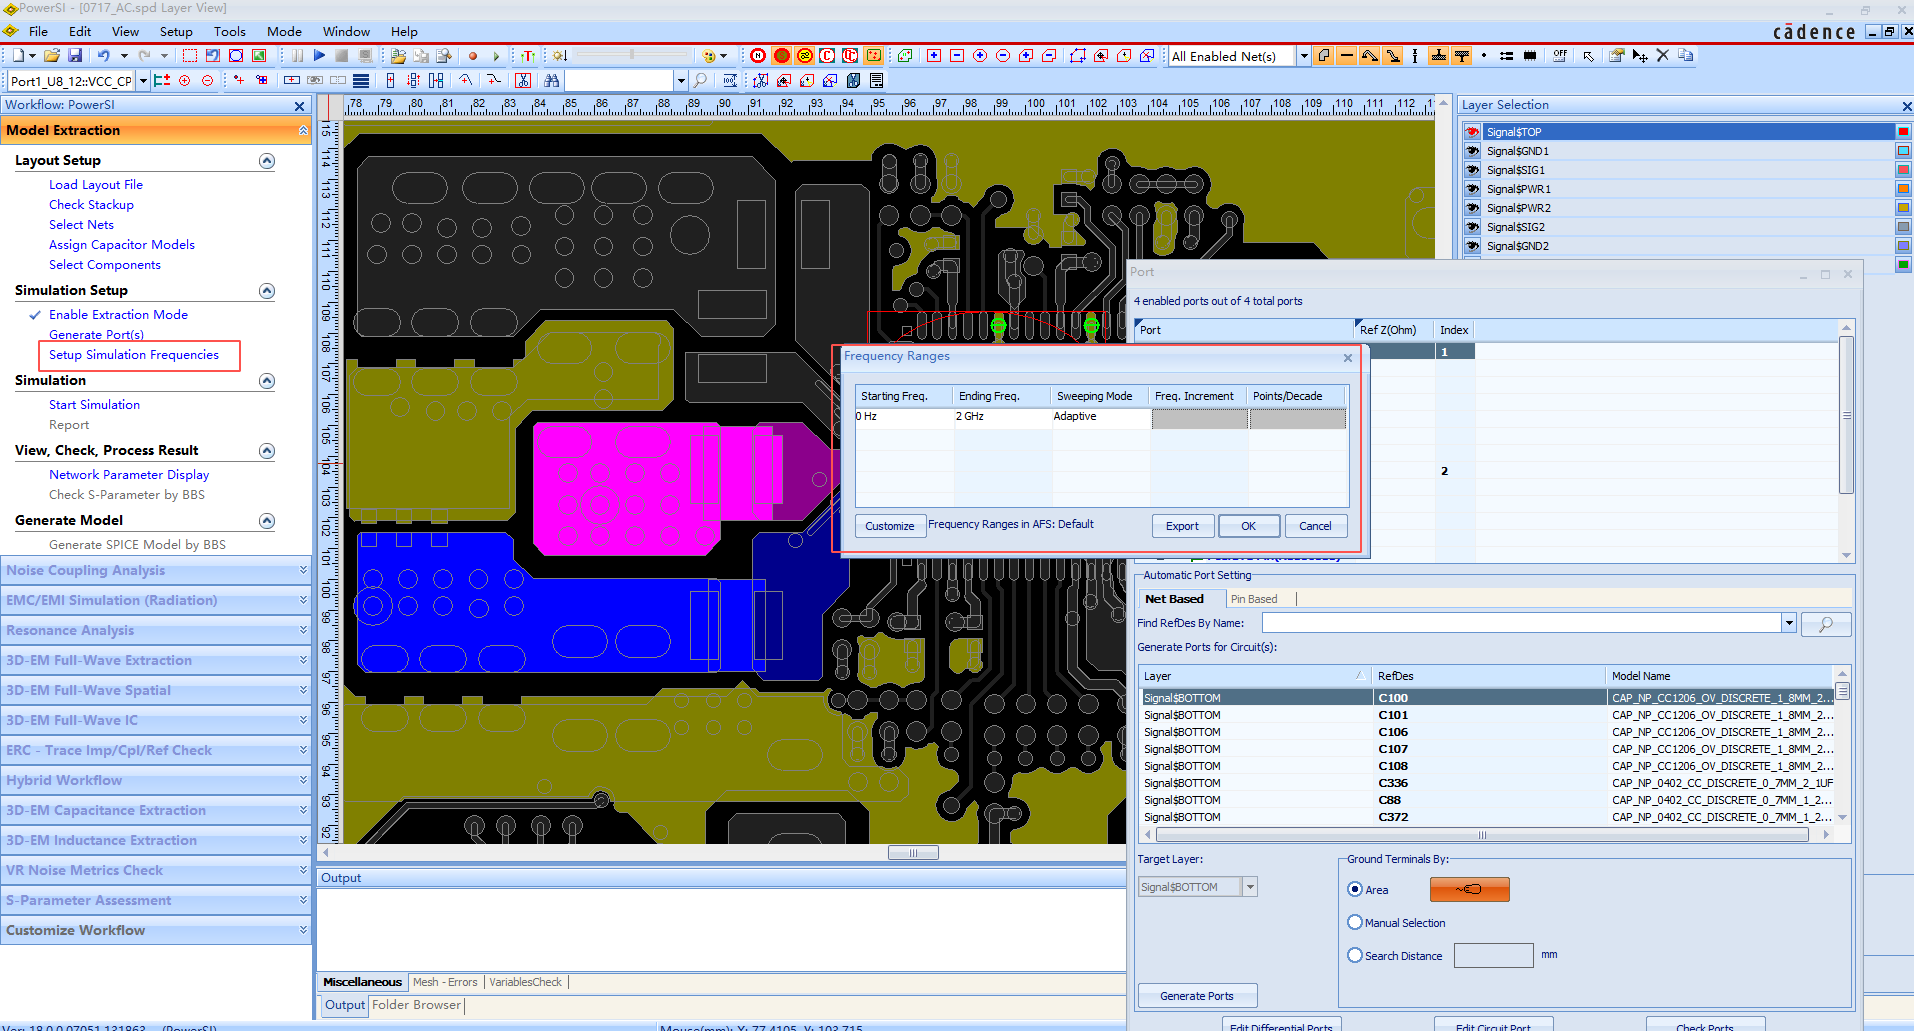Click Customize in the Frequency Ranges dialog
Viewport: 1914px width, 1031px height.
point(889,526)
